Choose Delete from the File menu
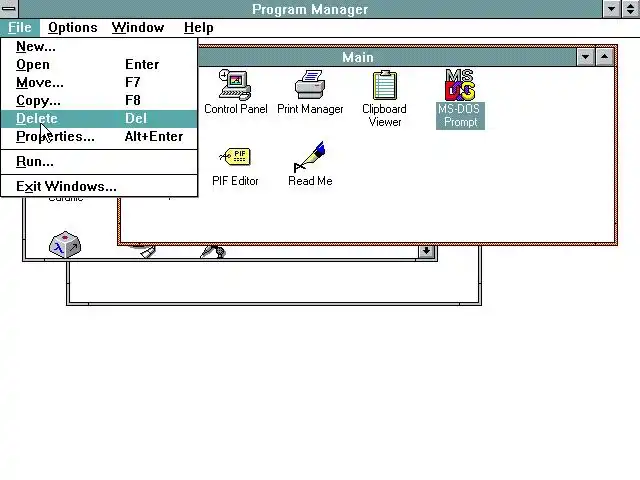This screenshot has width=640, height=480. pyautogui.click(x=99, y=118)
